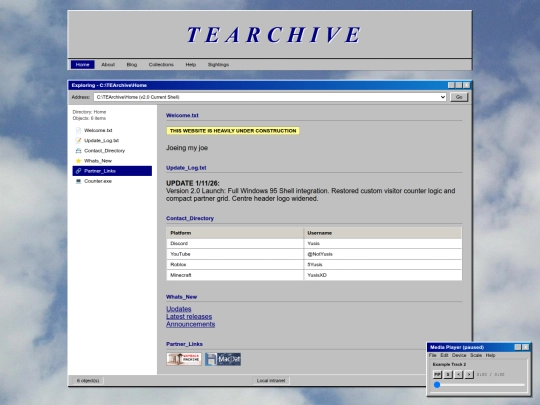Click the Username column header

tap(383, 233)
